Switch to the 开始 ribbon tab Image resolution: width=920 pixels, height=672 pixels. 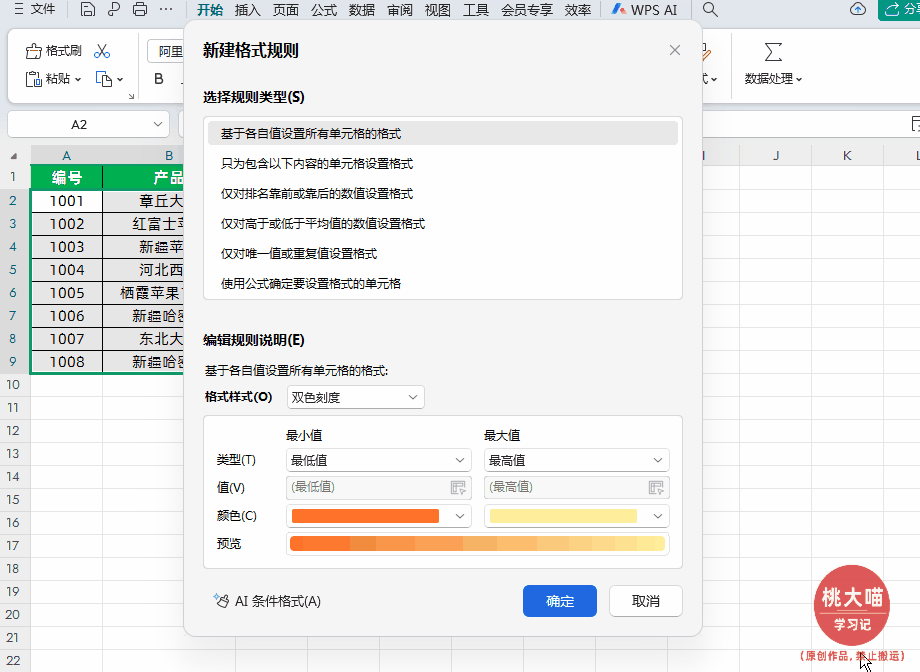209,10
